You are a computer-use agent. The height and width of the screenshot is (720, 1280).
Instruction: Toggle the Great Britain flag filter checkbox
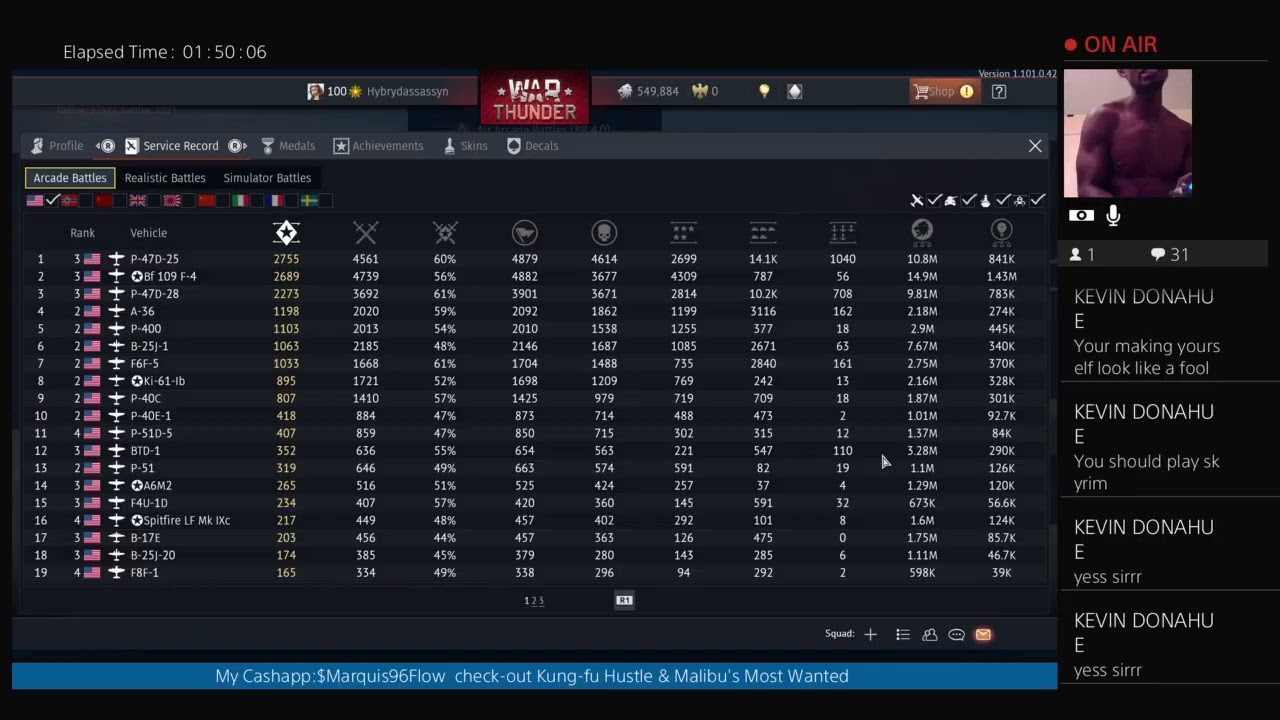[x=154, y=200]
